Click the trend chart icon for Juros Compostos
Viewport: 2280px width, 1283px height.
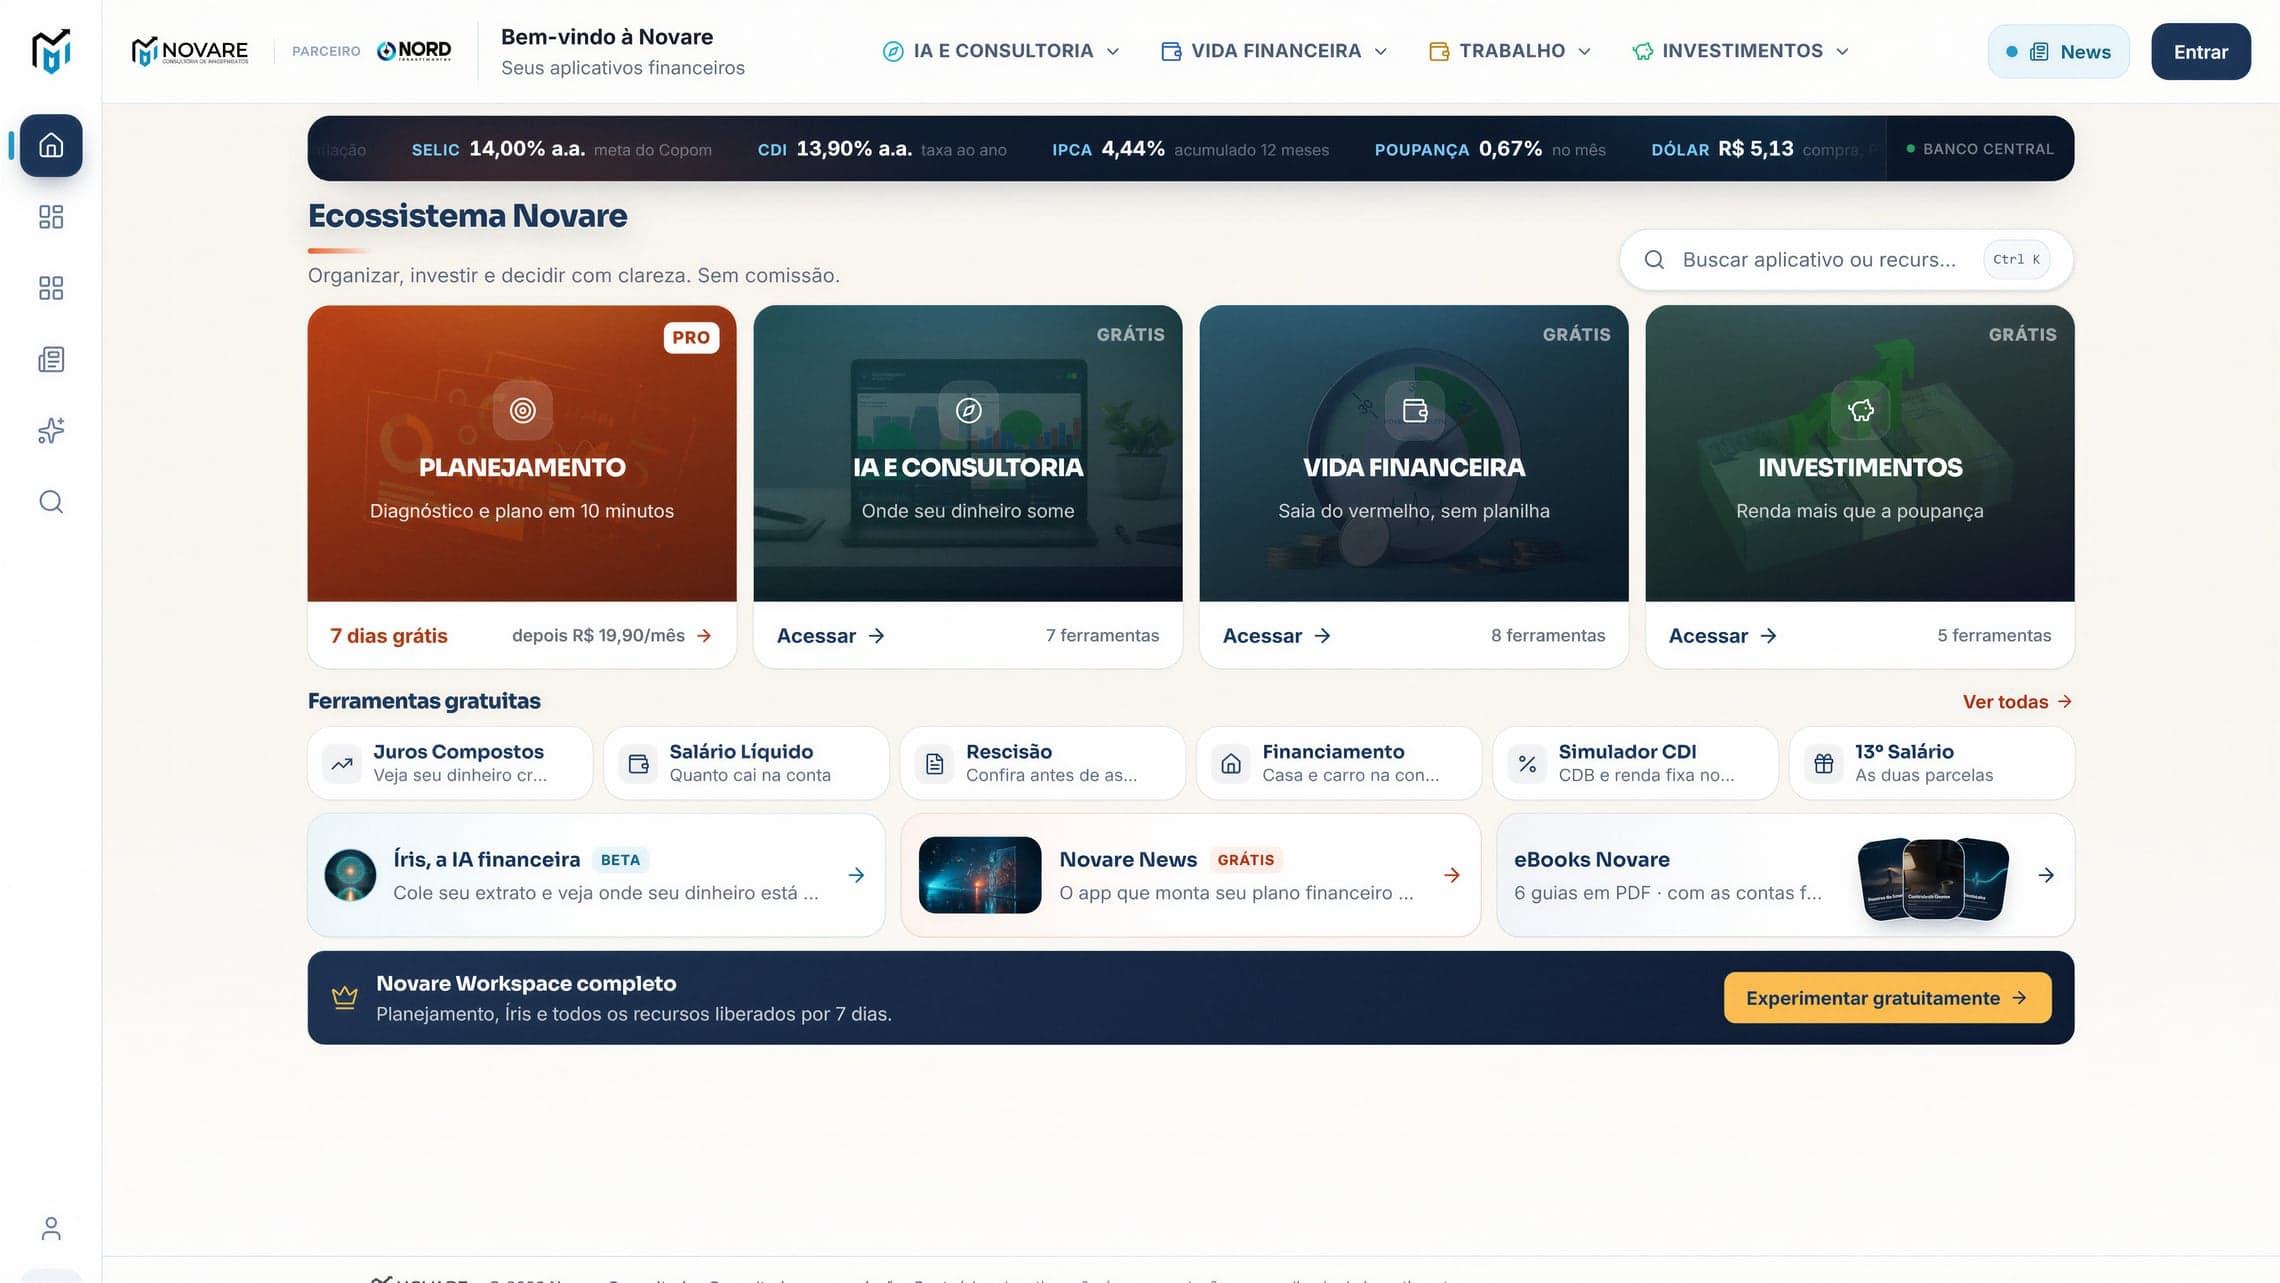tap(342, 764)
